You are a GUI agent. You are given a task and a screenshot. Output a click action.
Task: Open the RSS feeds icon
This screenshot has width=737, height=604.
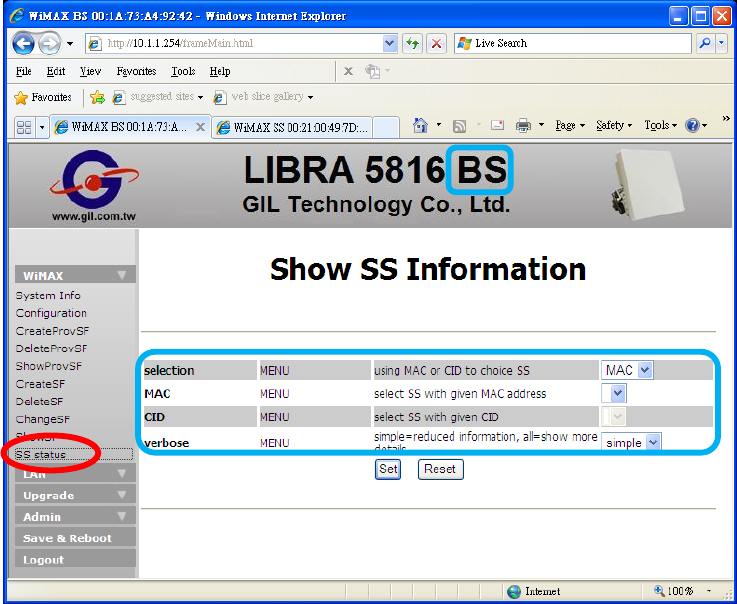point(459,126)
